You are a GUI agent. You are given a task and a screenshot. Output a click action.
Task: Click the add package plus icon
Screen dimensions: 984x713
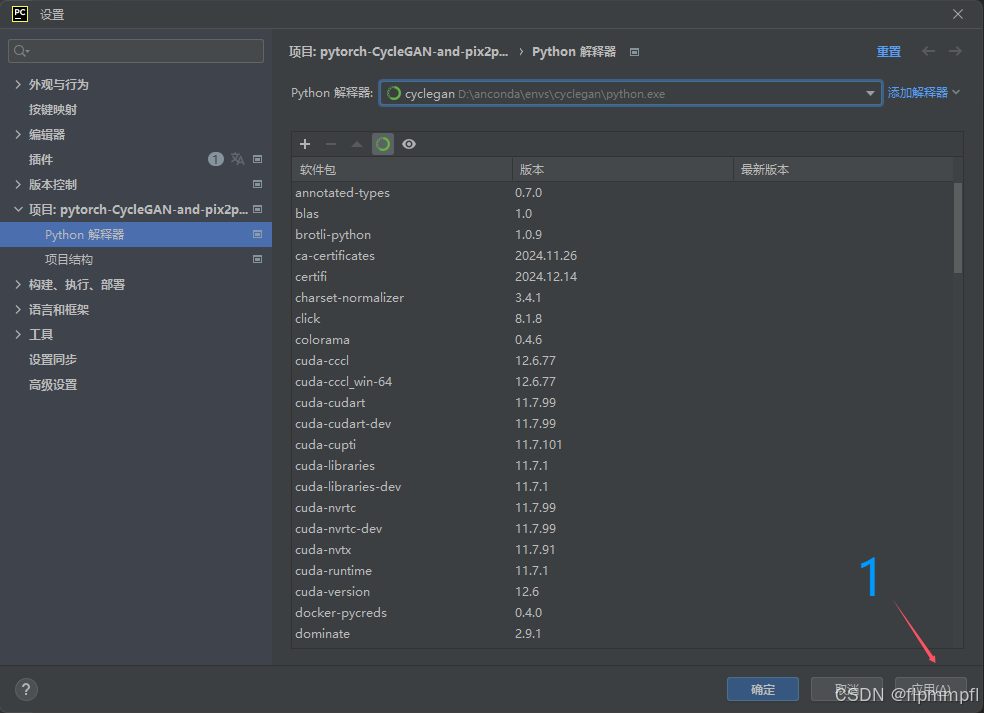click(x=305, y=144)
